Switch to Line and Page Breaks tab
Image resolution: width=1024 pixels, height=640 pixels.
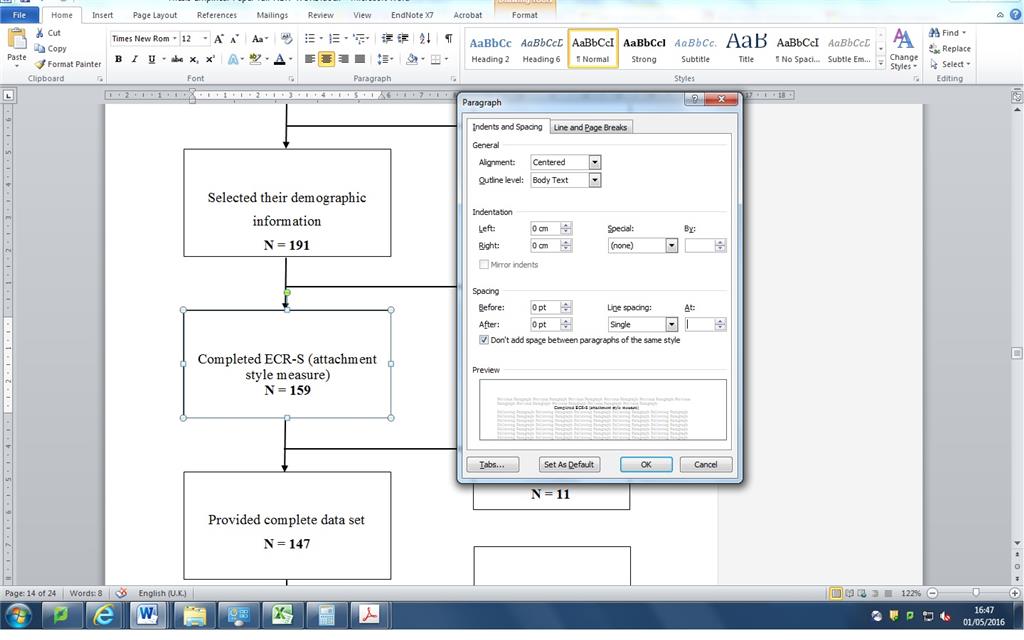tap(590, 127)
